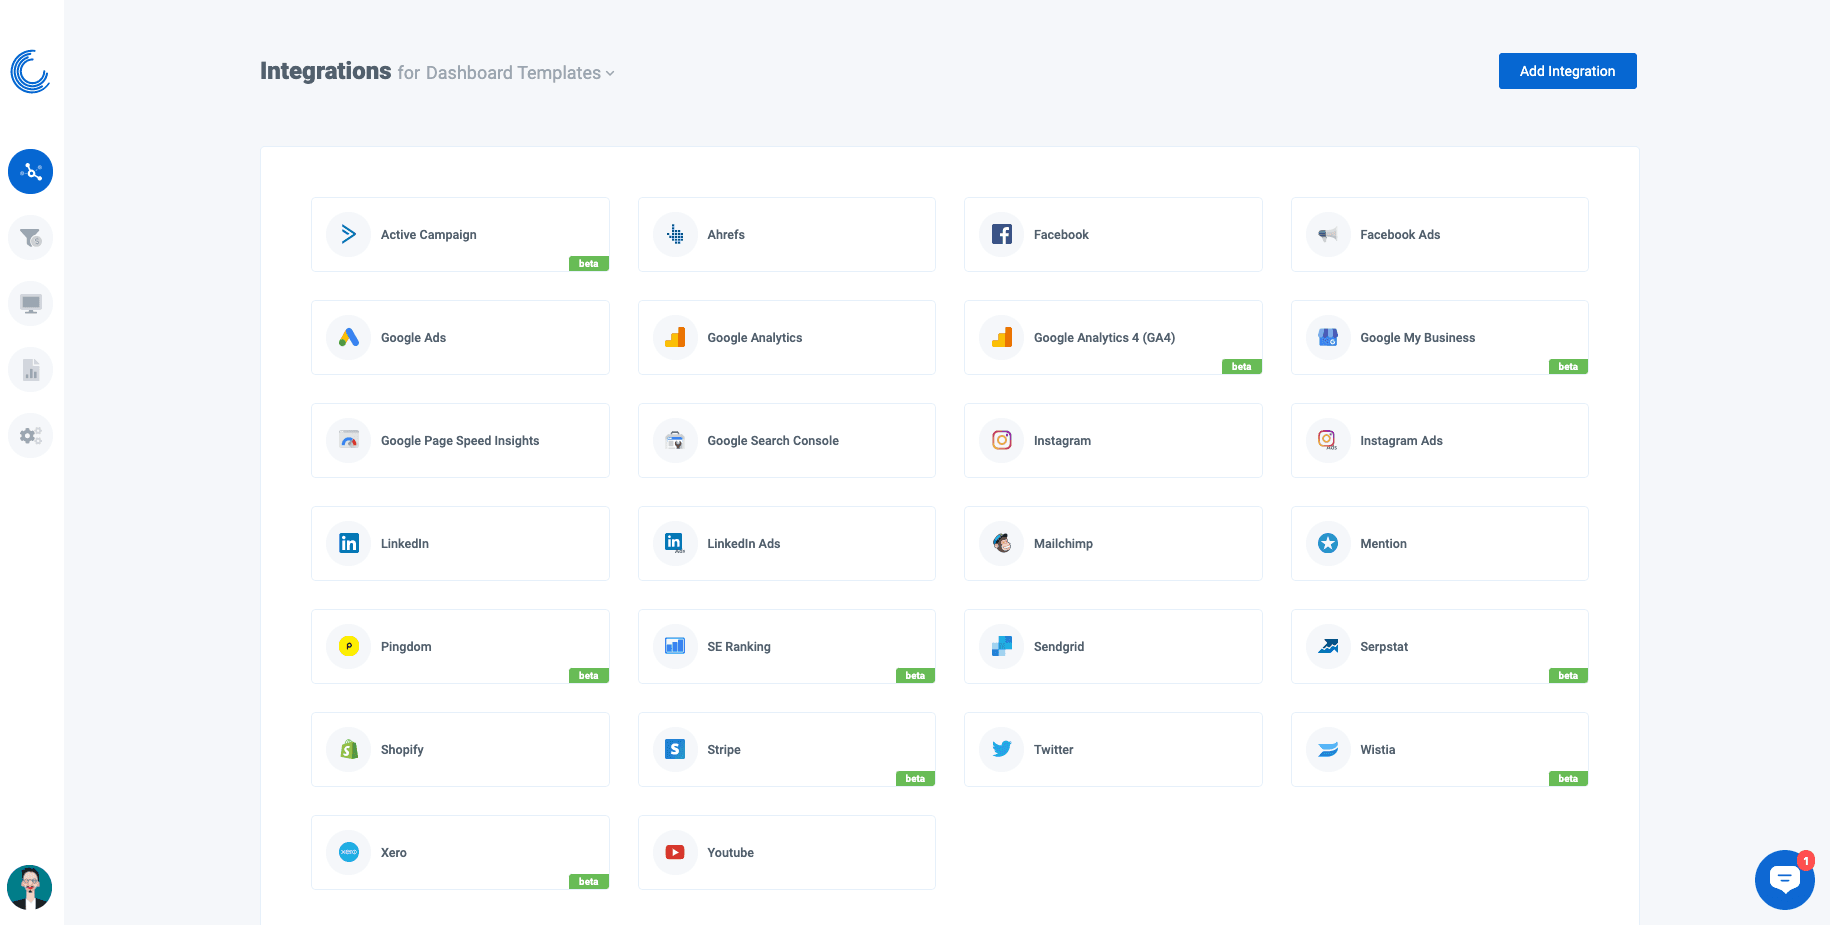The width and height of the screenshot is (1830, 925).
Task: Select the Mailchimp label
Action: click(1063, 544)
